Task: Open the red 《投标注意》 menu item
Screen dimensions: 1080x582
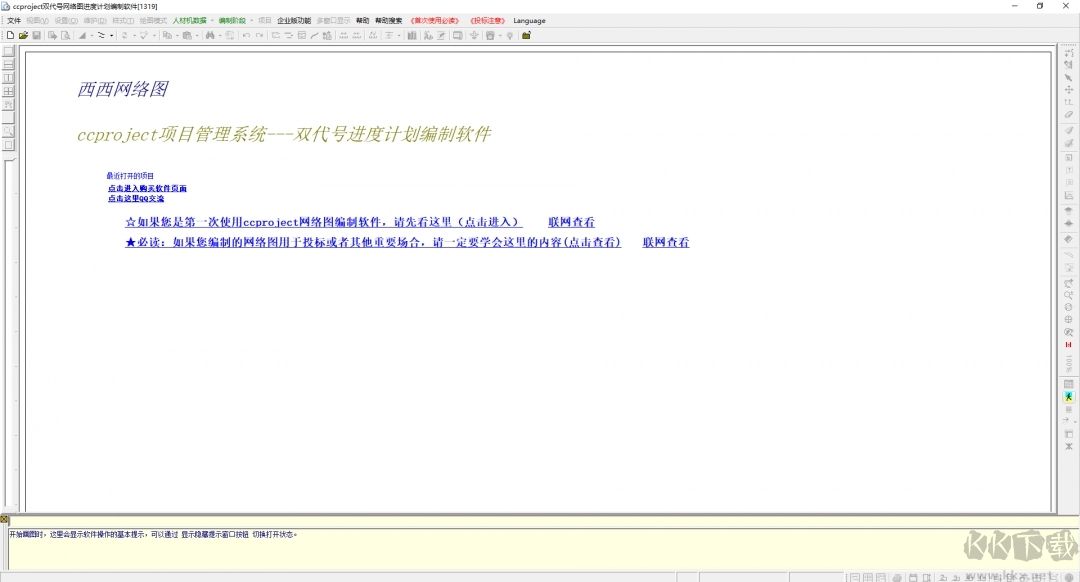Action: tap(487, 20)
